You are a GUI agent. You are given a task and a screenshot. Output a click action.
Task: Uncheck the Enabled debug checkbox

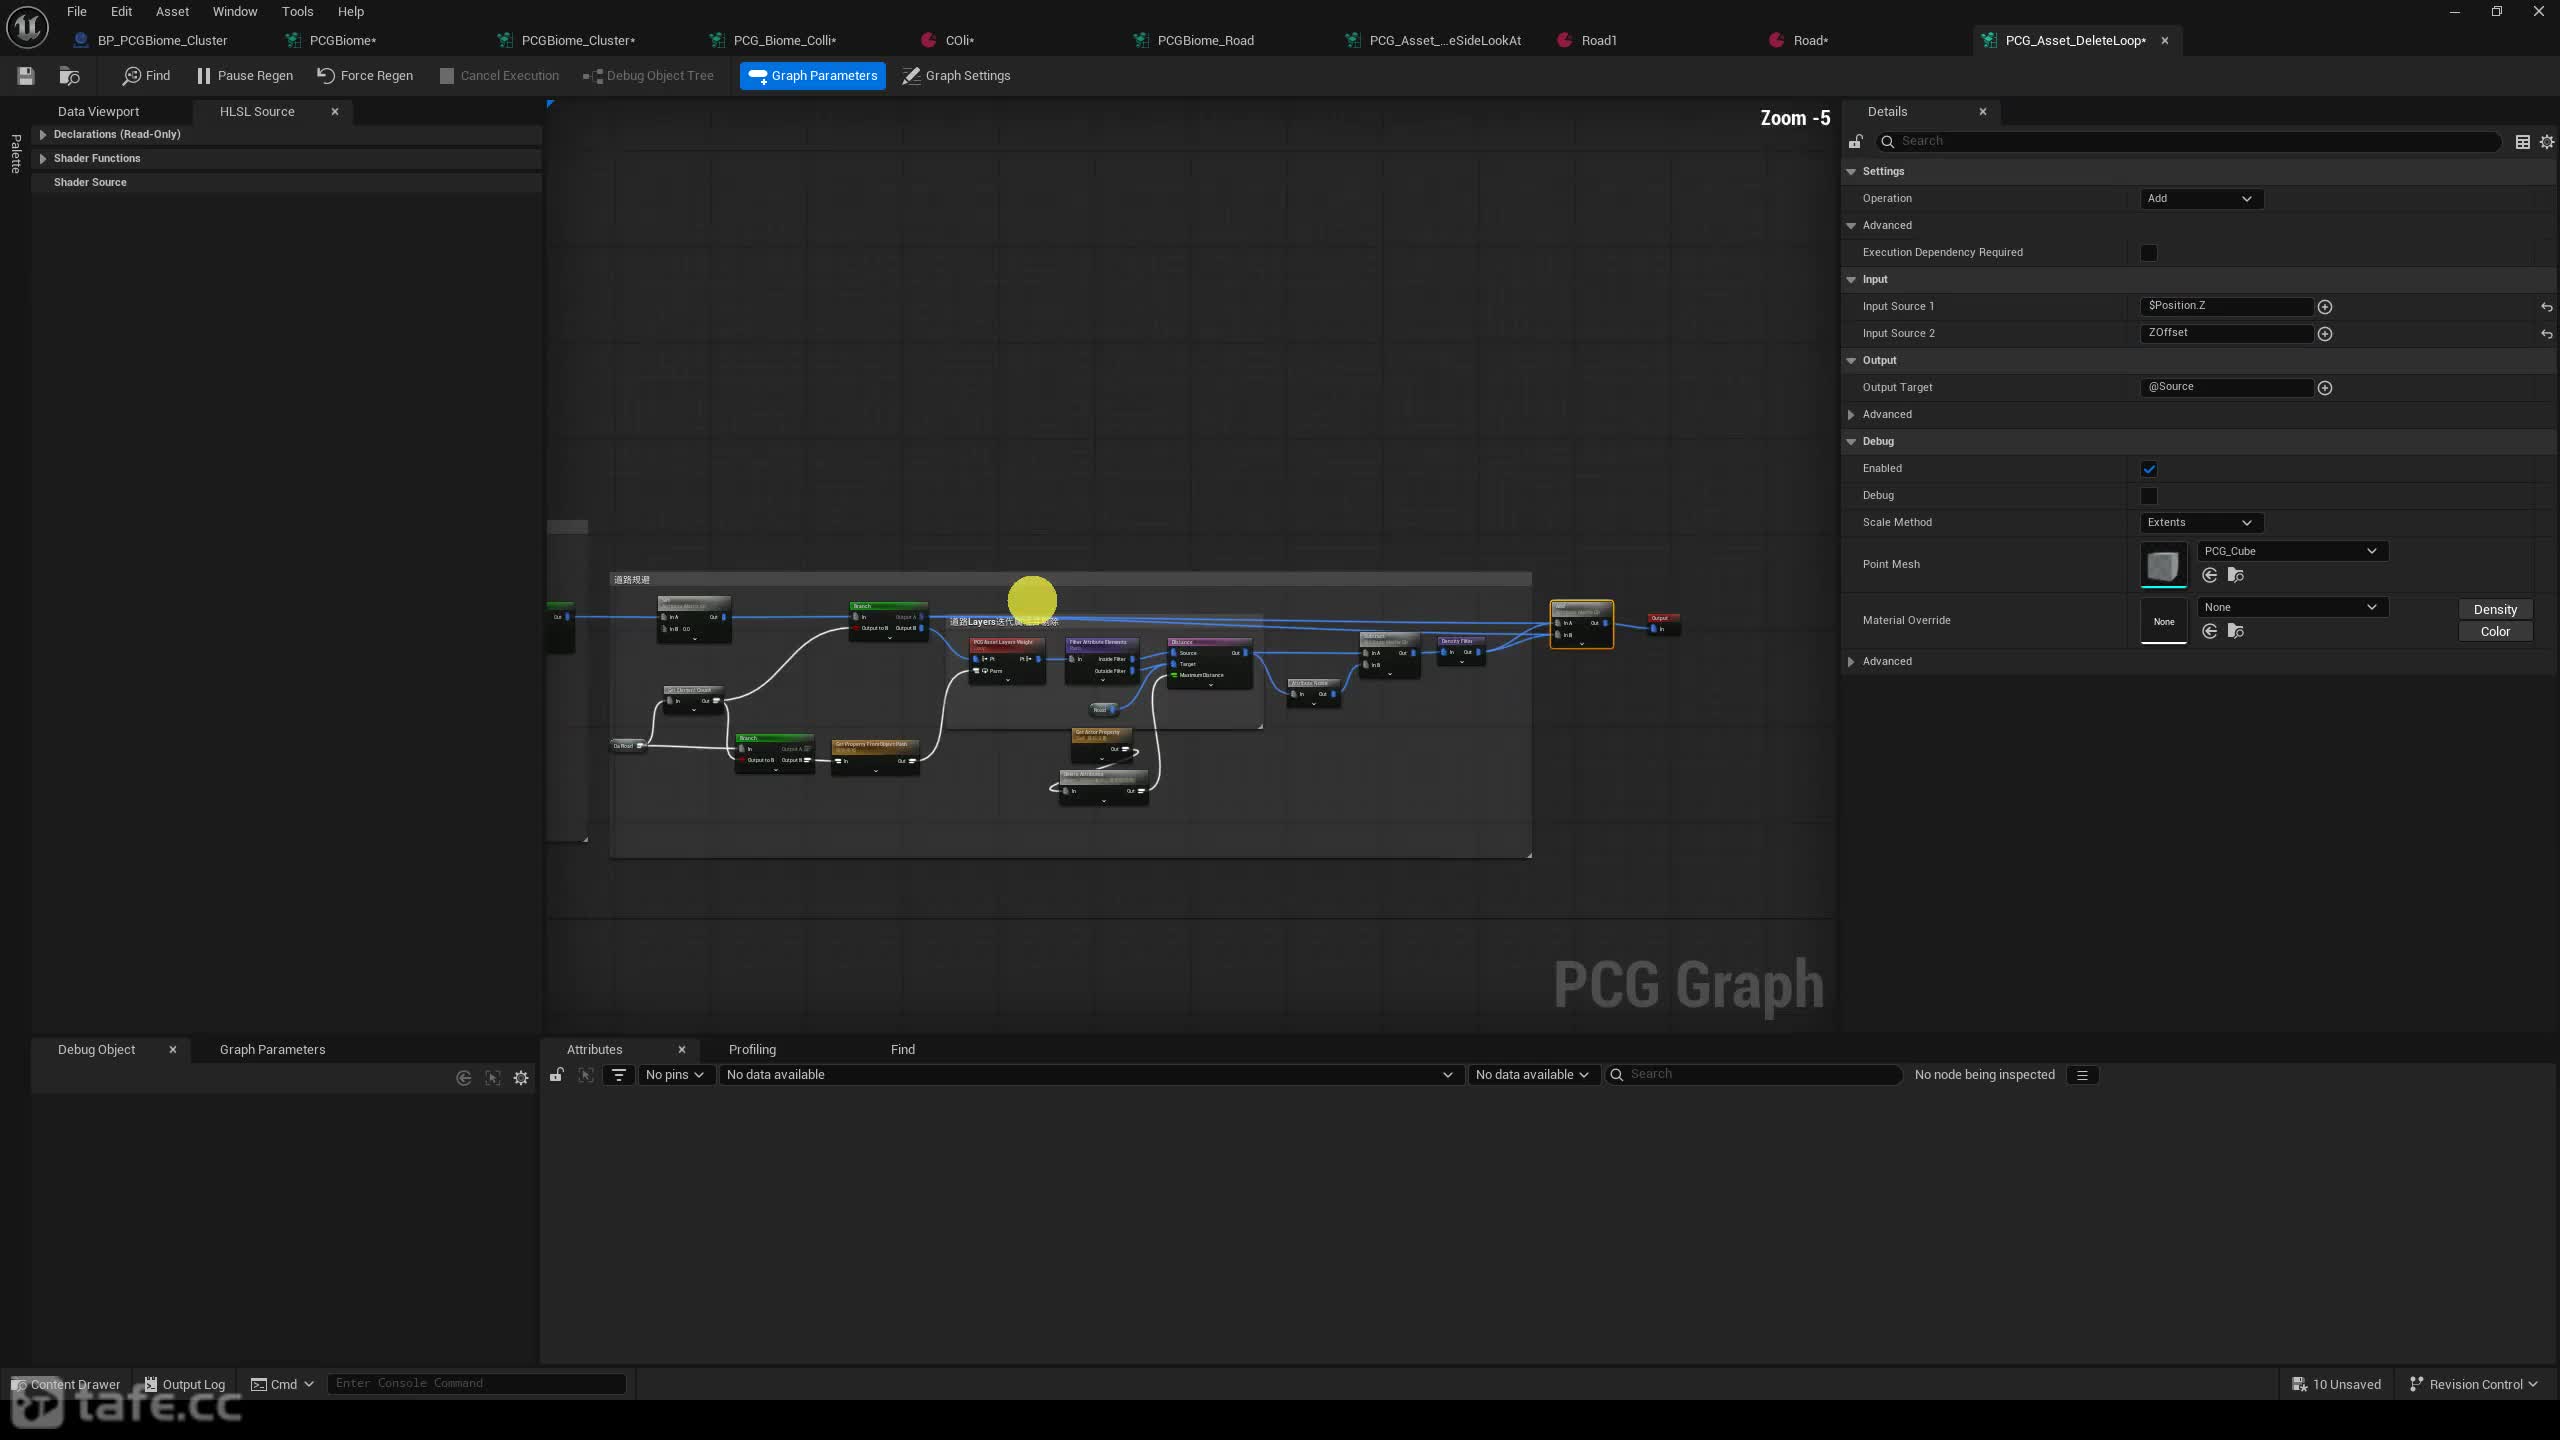click(2149, 469)
